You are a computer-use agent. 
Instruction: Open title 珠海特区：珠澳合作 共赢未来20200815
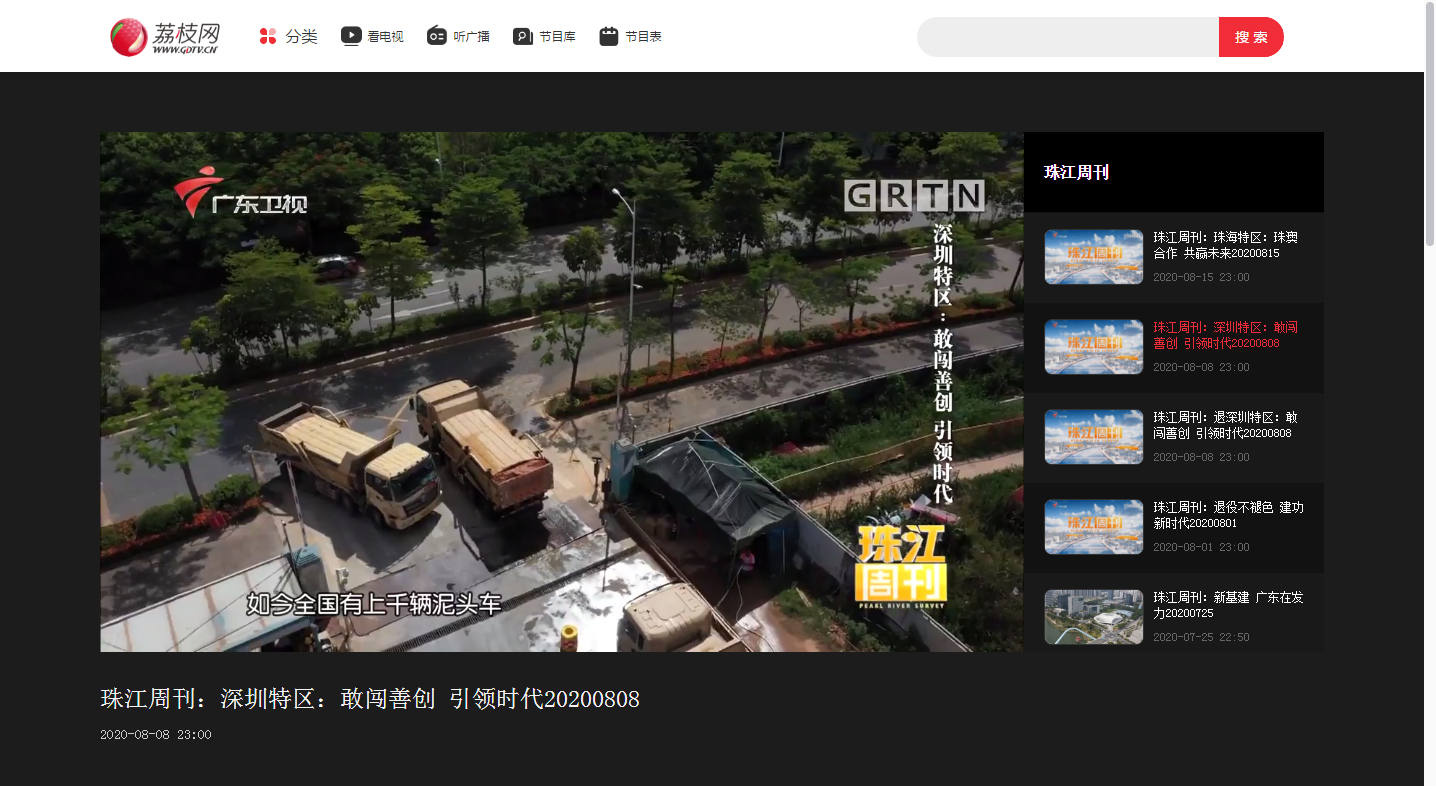click(x=1226, y=246)
